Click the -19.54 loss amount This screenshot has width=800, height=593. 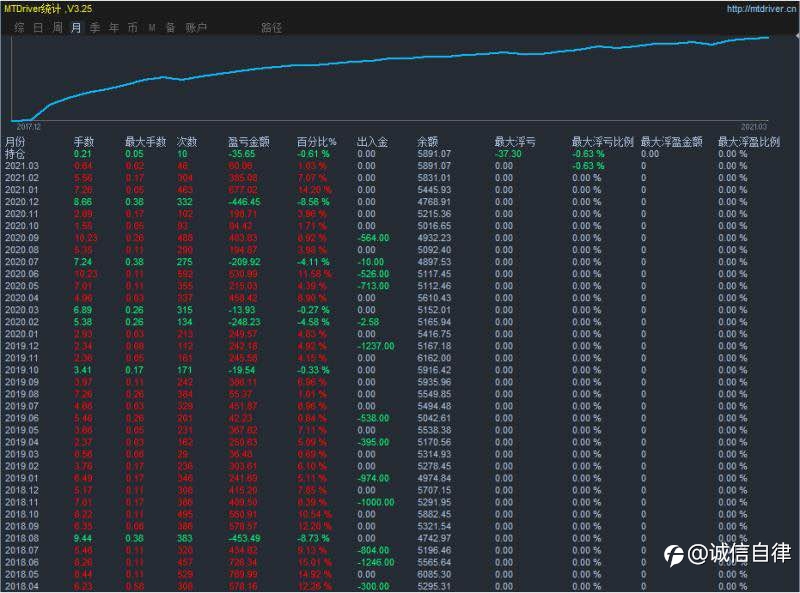click(242, 370)
